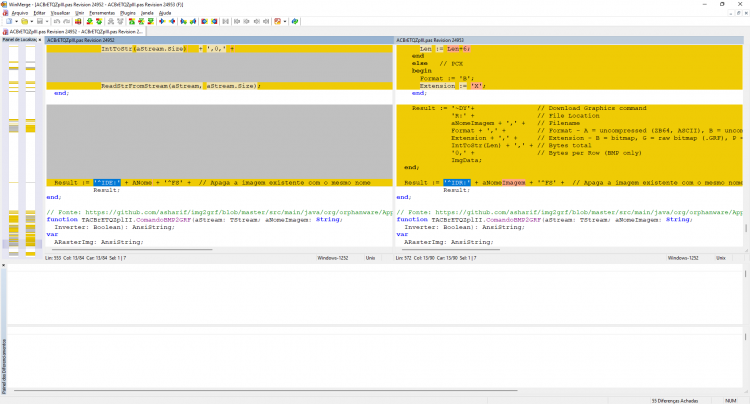Screen dimensions: 750x404
Task: Click the Next Difference green arrow icon
Action: [x=89, y=22]
